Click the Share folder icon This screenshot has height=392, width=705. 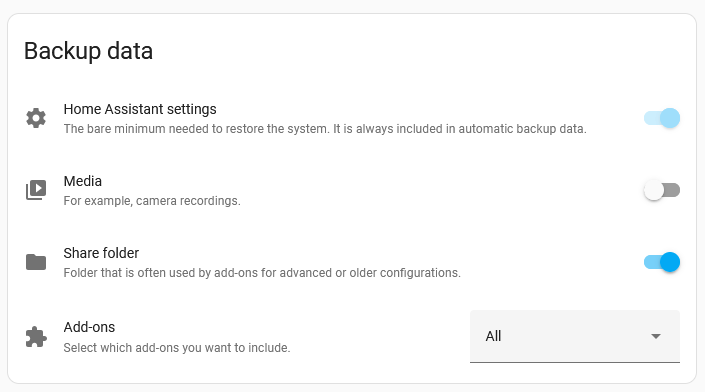36,262
